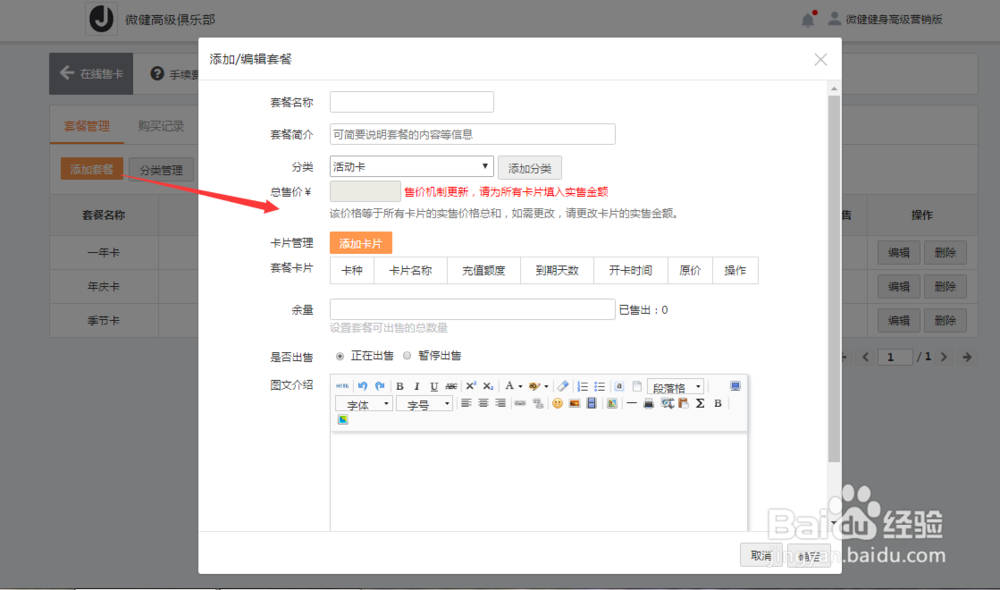This screenshot has width=1000, height=590.
Task: Click the print icon in editor
Action: 649,403
